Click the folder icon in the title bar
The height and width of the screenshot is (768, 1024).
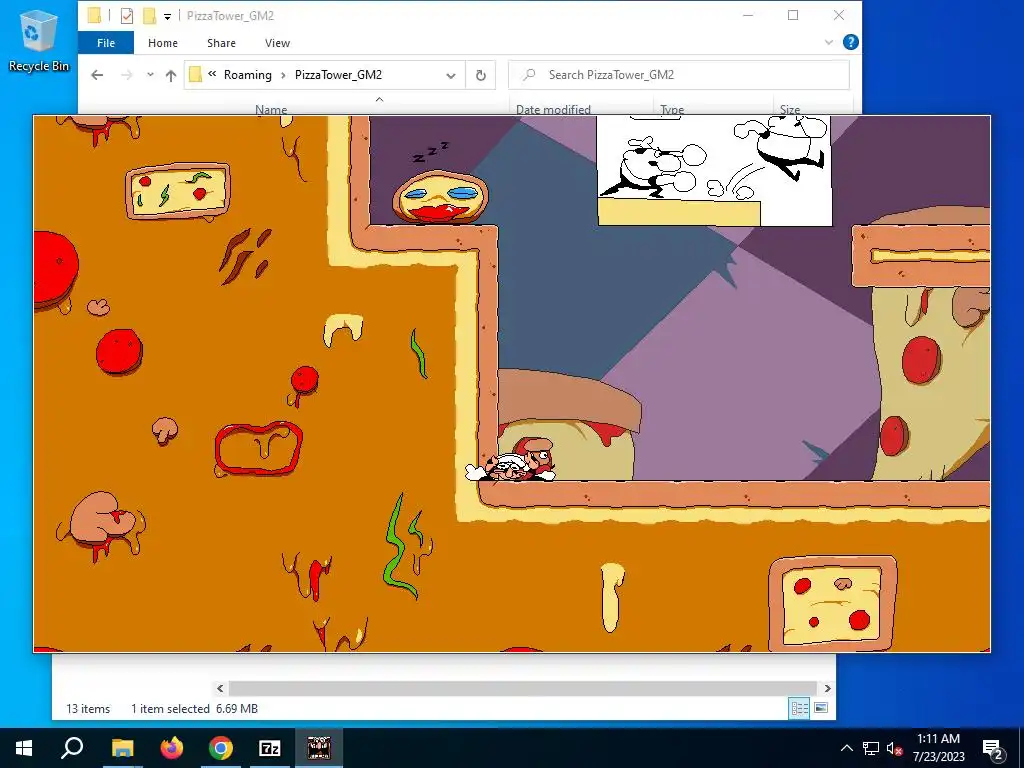pos(94,16)
